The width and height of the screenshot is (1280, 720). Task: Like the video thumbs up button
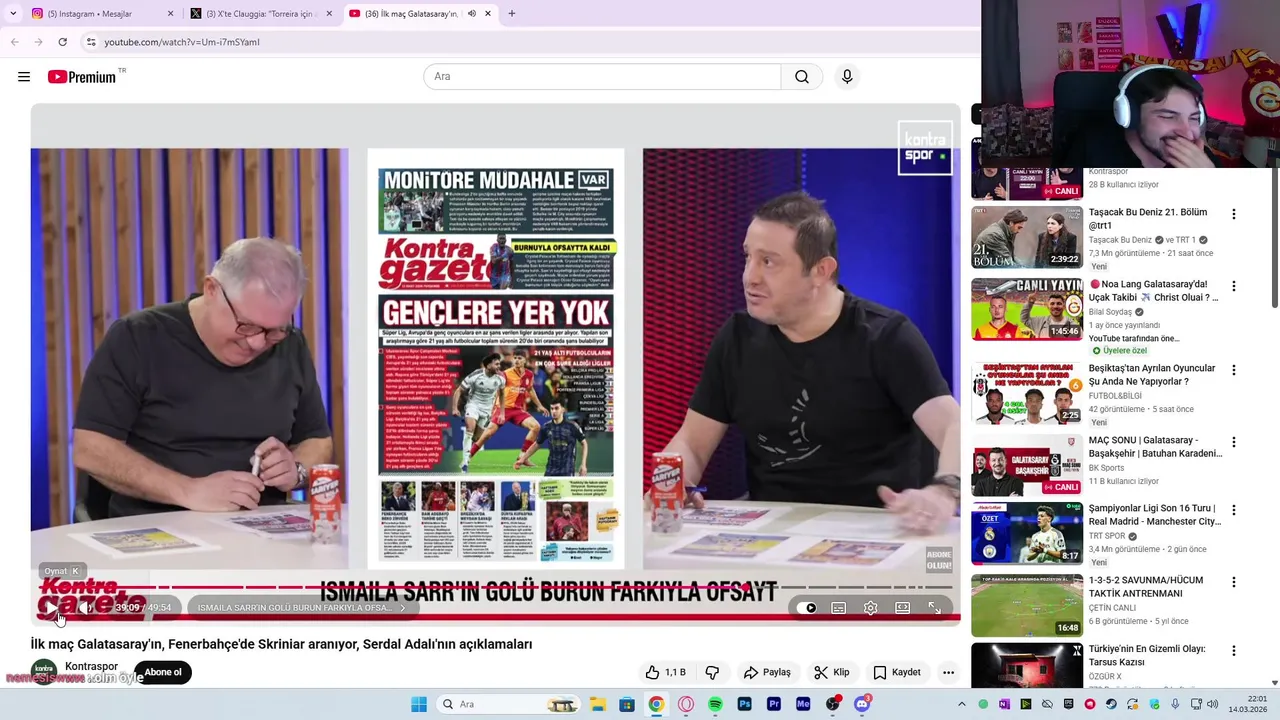[665, 672]
